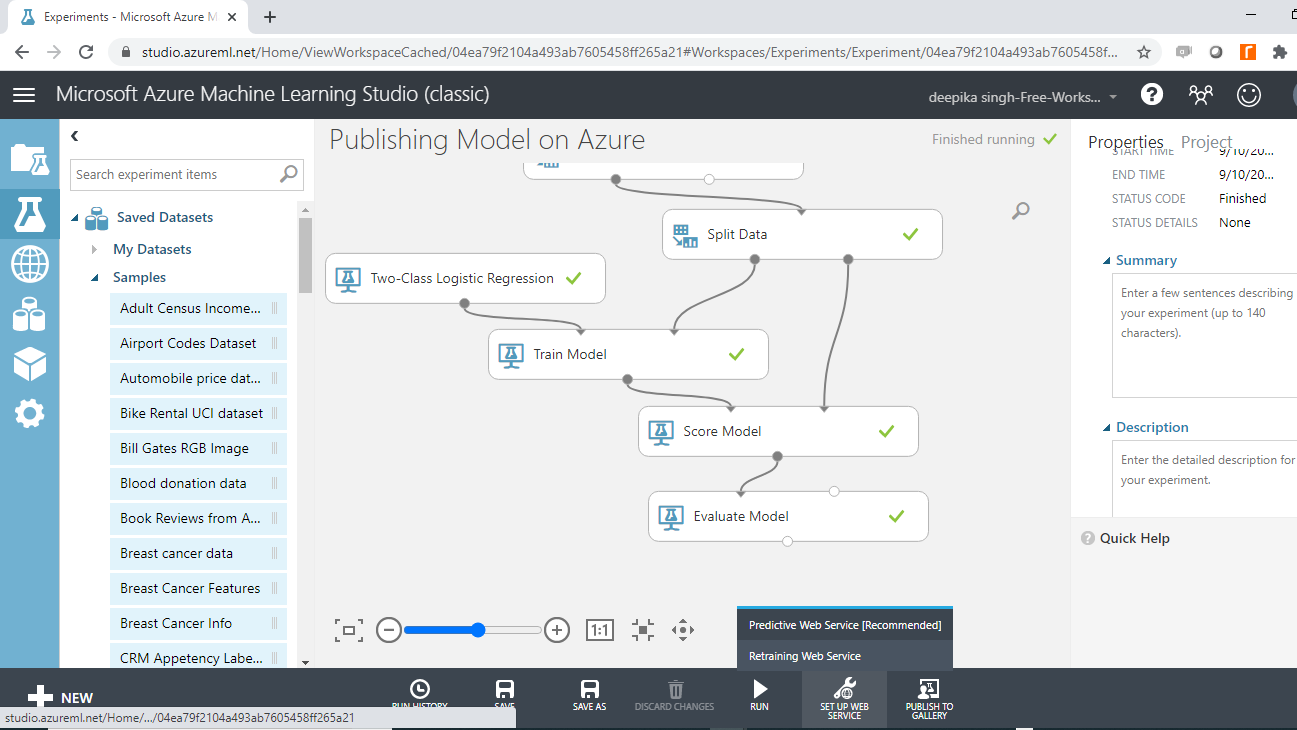Collapse the Samples tree node
This screenshot has width=1297, height=730.
coord(96,278)
